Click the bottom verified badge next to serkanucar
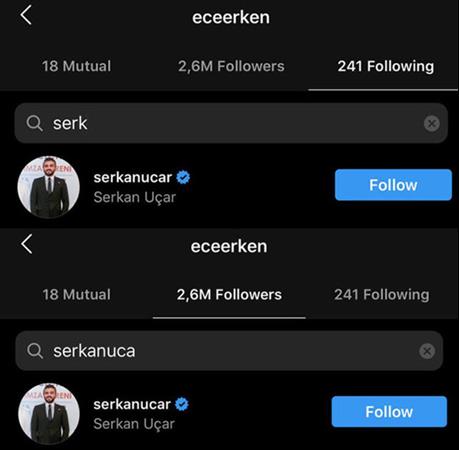This screenshot has height=450, width=459. point(182,404)
